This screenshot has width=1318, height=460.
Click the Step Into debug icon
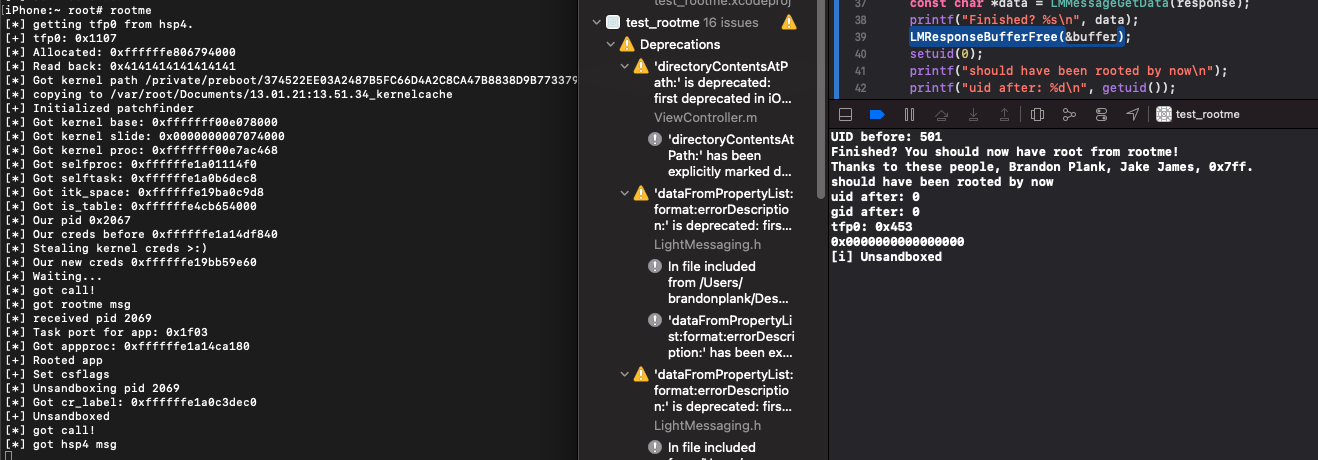(x=973, y=114)
